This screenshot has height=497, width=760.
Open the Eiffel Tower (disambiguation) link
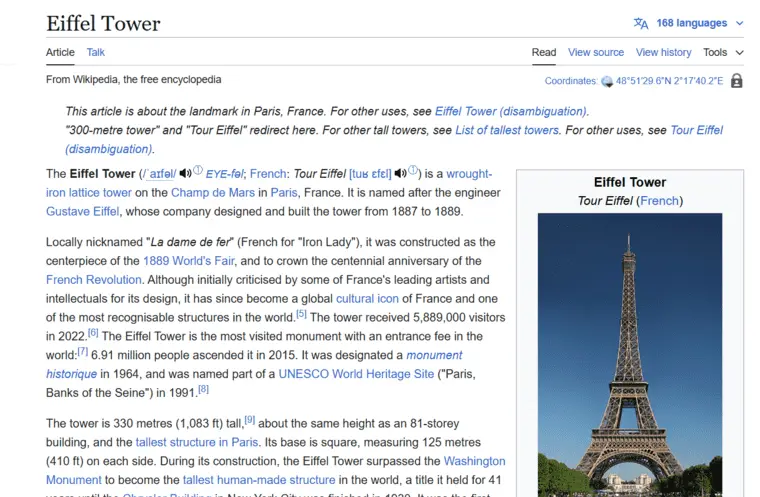coord(511,112)
